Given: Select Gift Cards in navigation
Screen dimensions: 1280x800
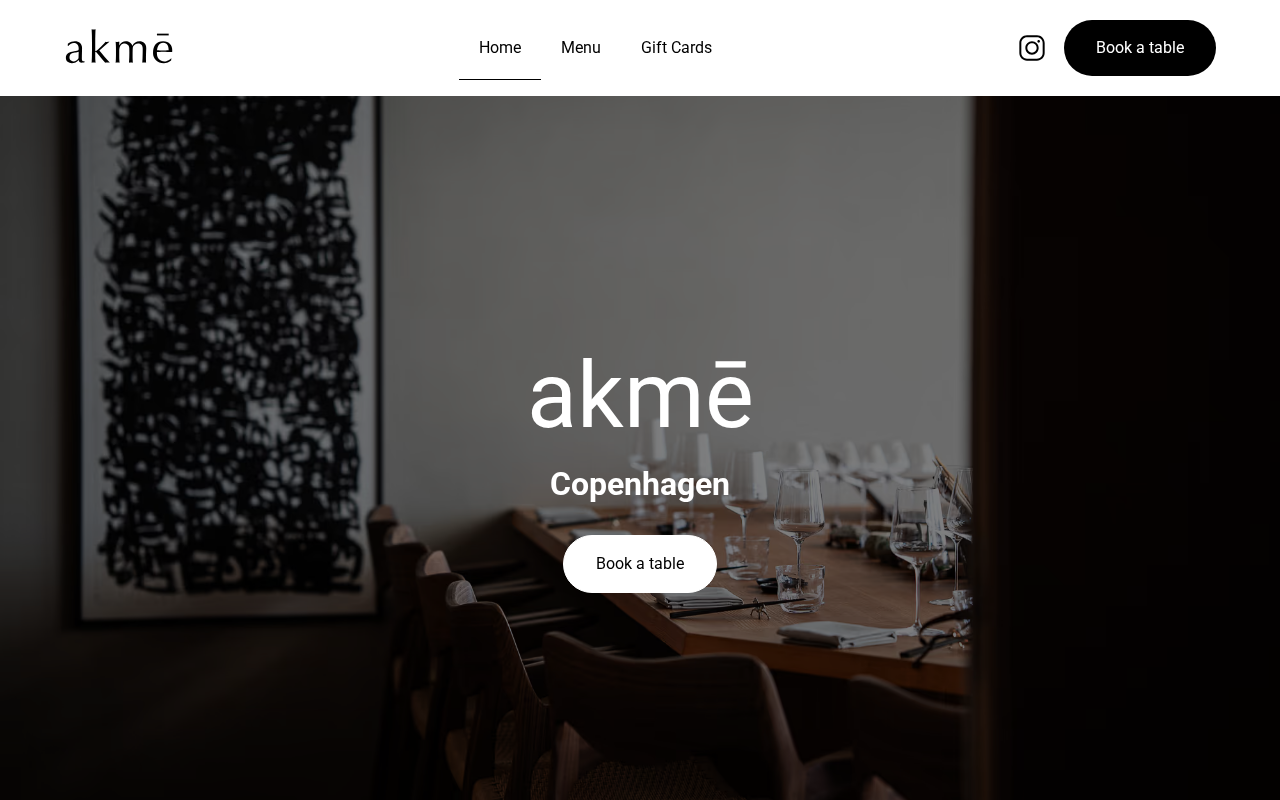Looking at the screenshot, I should (x=676, y=48).
